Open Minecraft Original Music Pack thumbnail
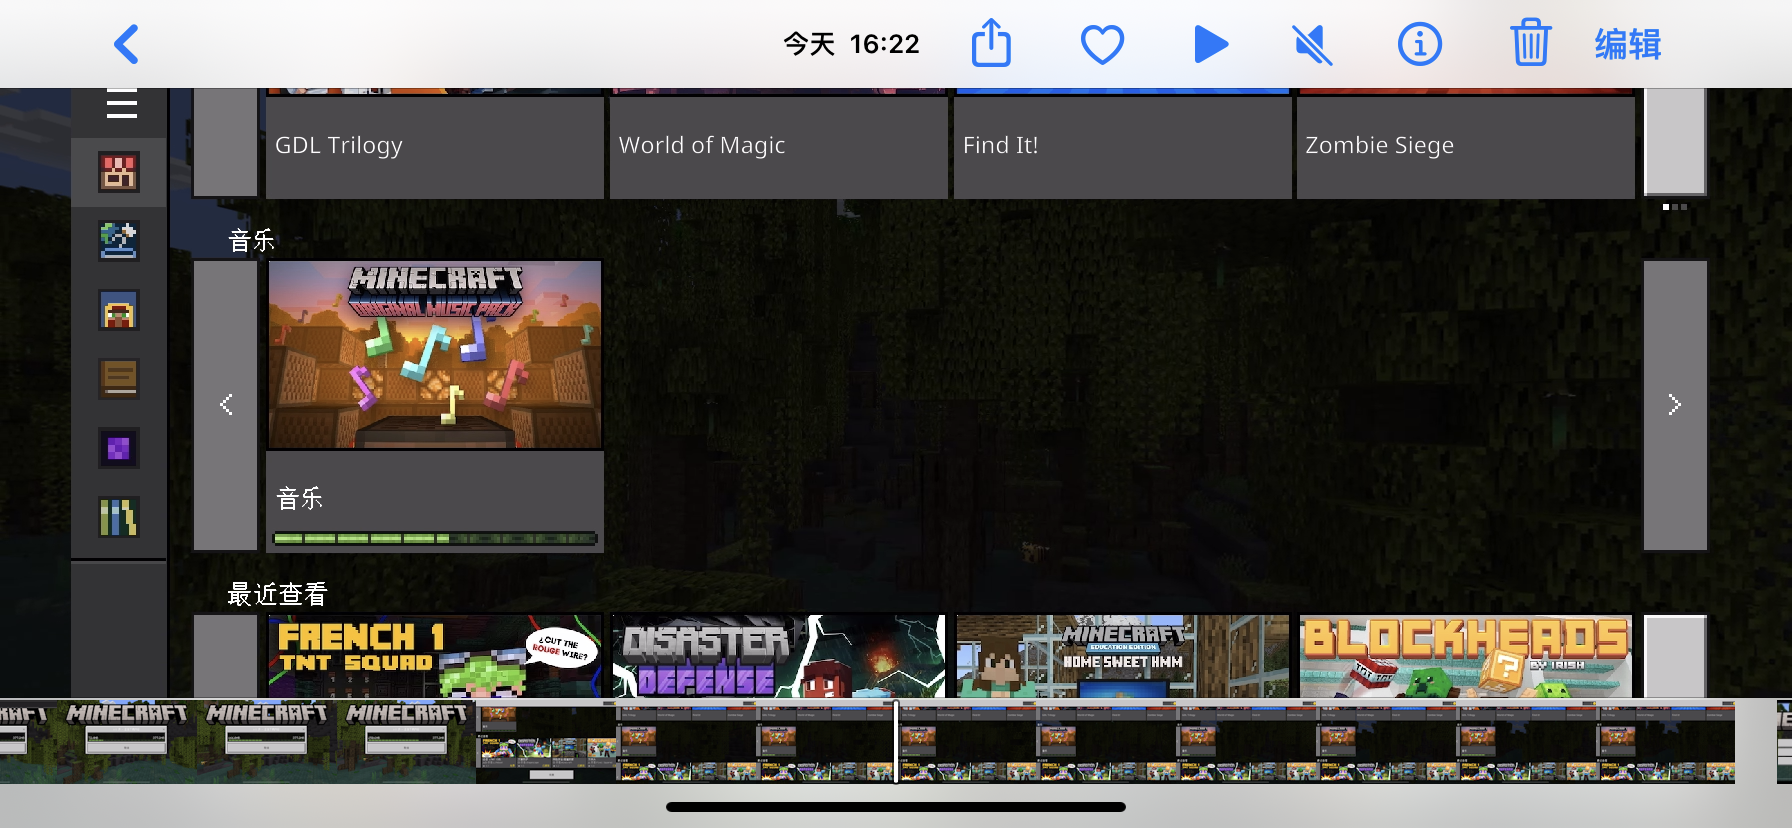 coord(435,355)
